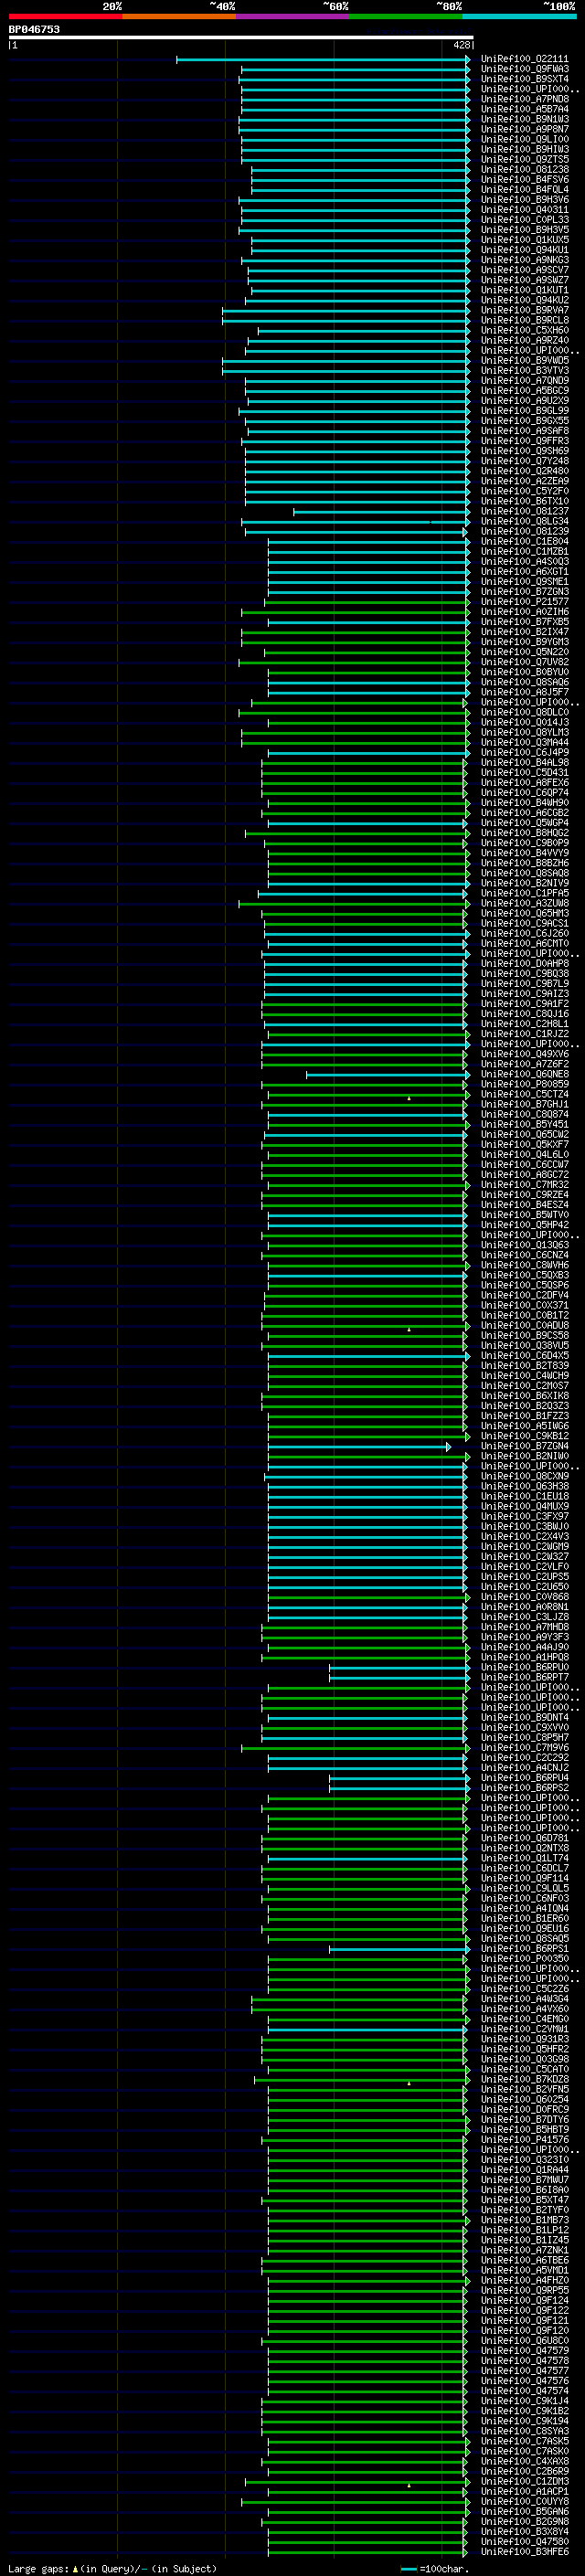Select hit label UniRef100_A7PND8
This screenshot has width=585, height=2576.
click(x=524, y=99)
